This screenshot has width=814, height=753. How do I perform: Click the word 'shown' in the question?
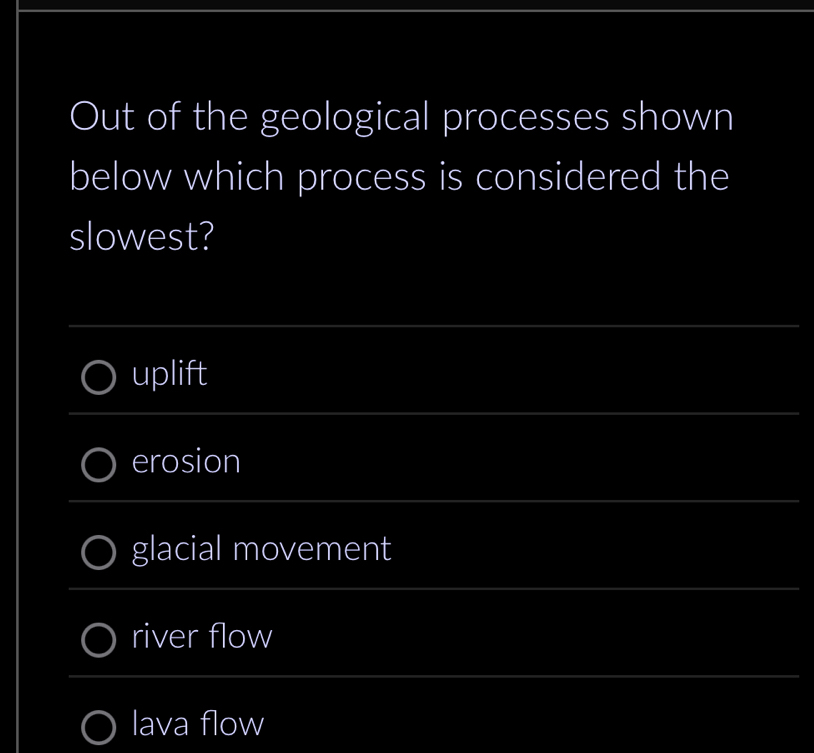click(x=678, y=118)
